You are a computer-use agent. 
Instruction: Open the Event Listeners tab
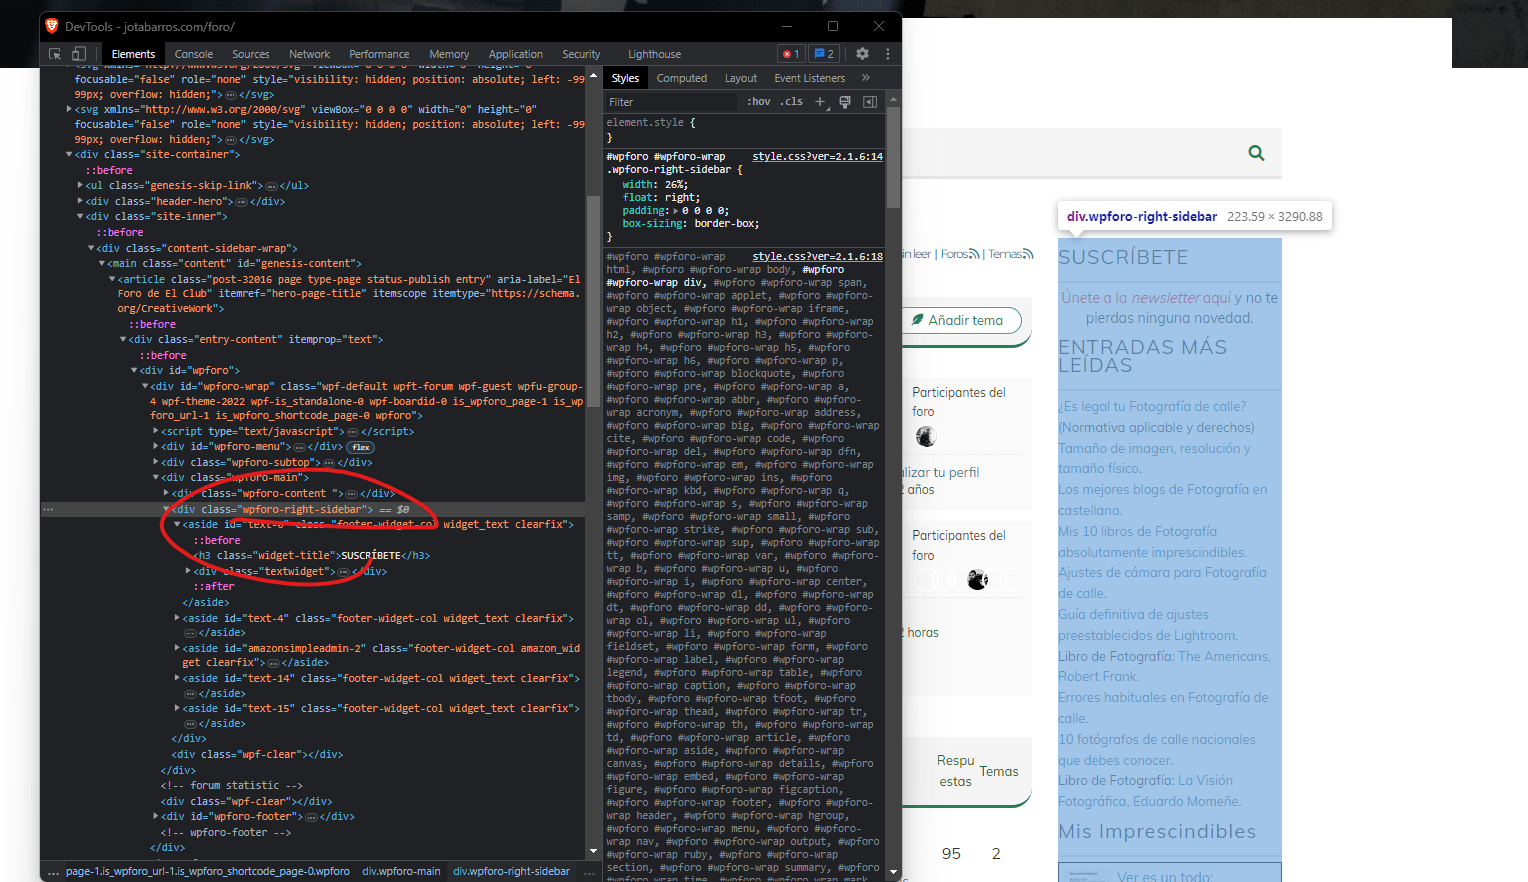click(x=809, y=78)
